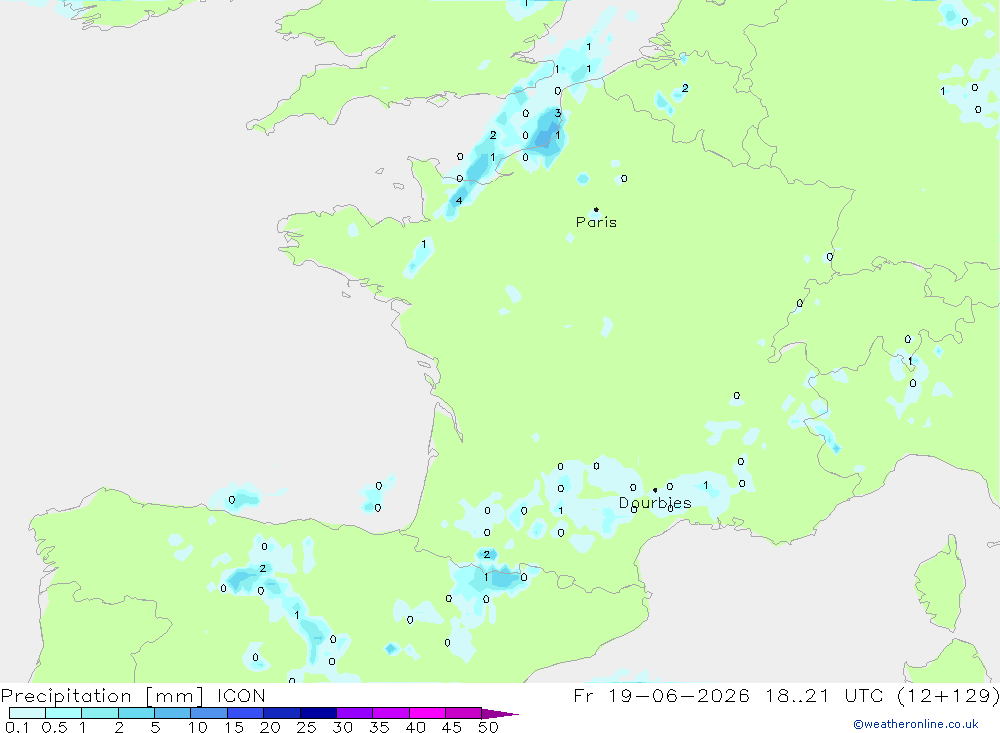Select the 5–10 mm legend color swatch
This screenshot has width=1000, height=733.
(x=173, y=713)
